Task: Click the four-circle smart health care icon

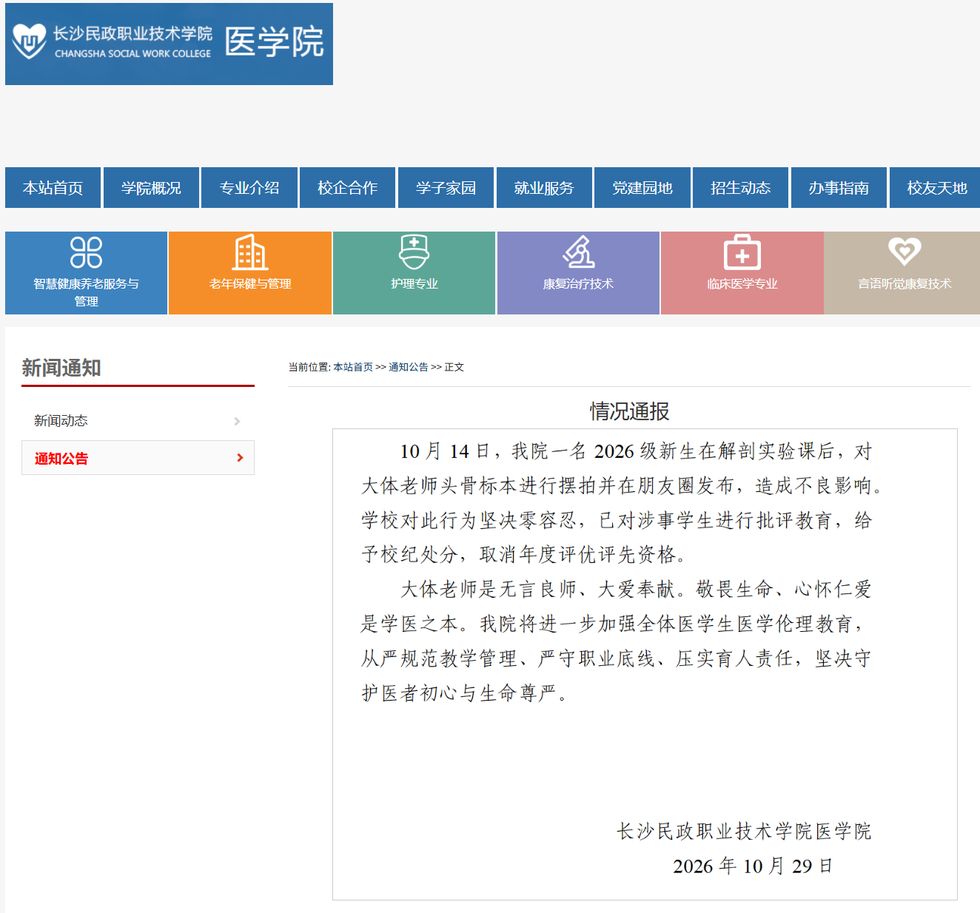Action: pyautogui.click(x=86, y=252)
